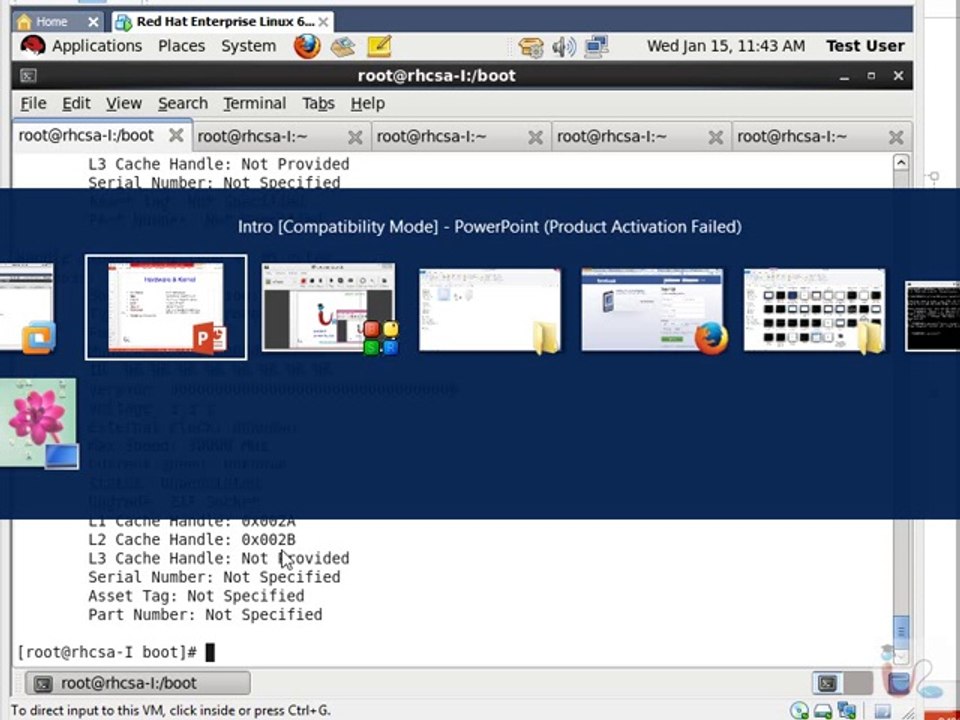Click the VMware network adapter status icon

click(x=847, y=710)
